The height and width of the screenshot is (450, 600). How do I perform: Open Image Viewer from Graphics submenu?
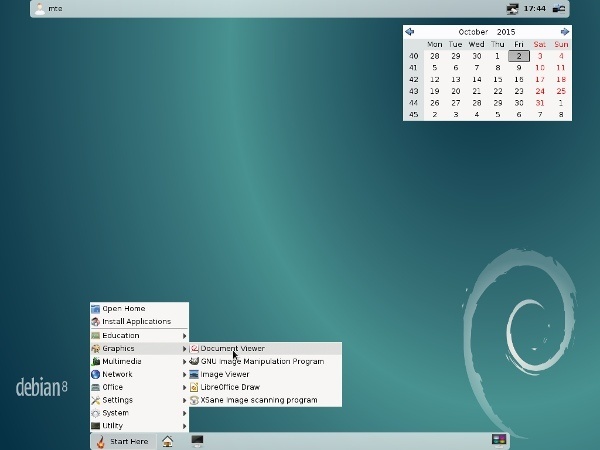(265, 374)
